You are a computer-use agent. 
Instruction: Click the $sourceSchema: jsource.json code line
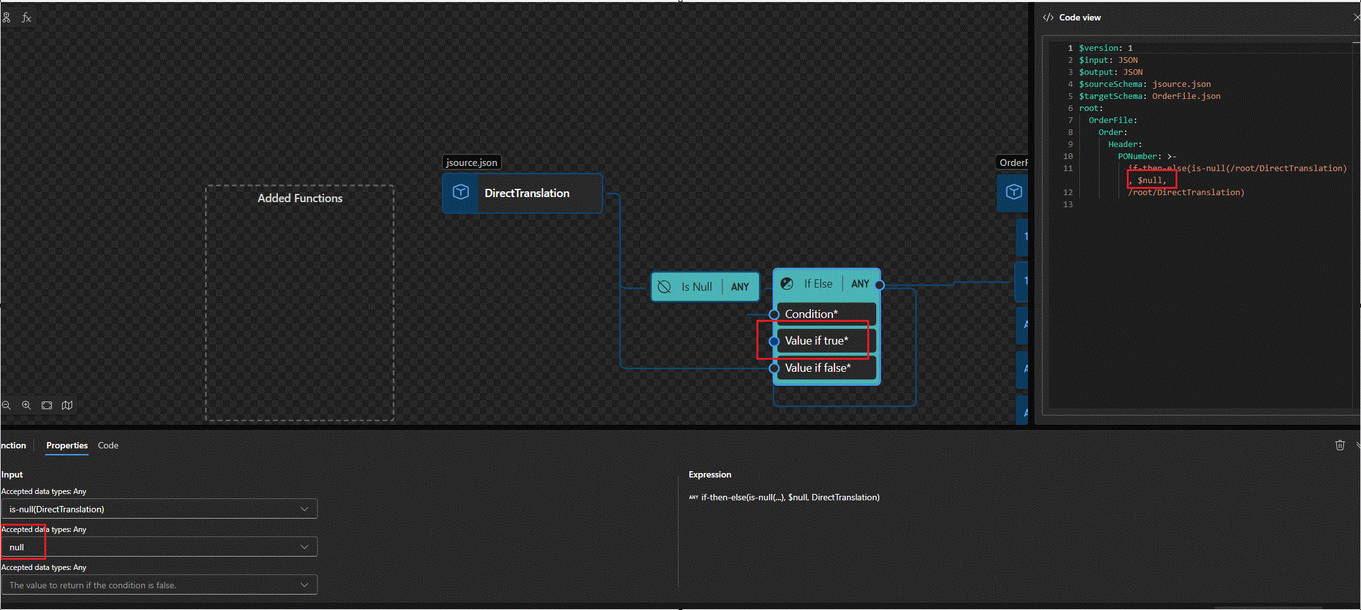(1145, 84)
